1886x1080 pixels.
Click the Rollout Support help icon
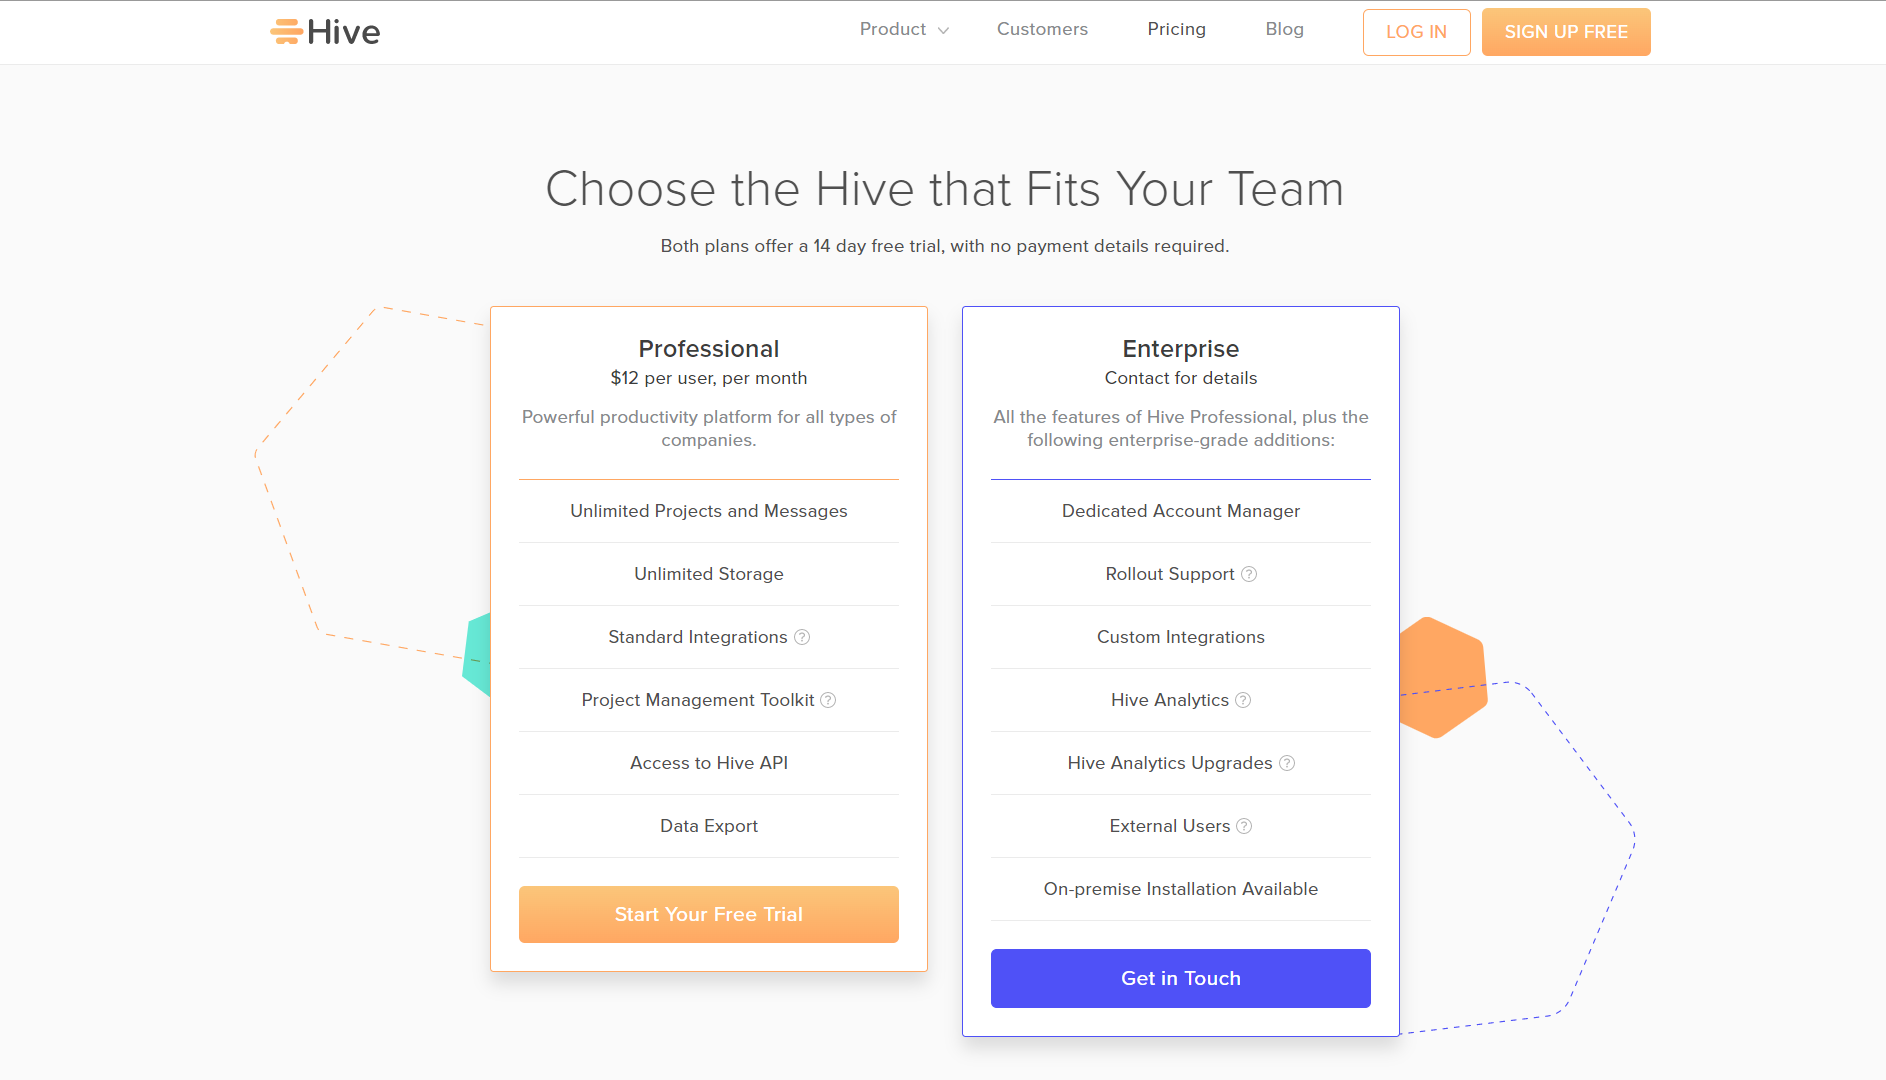click(1249, 574)
